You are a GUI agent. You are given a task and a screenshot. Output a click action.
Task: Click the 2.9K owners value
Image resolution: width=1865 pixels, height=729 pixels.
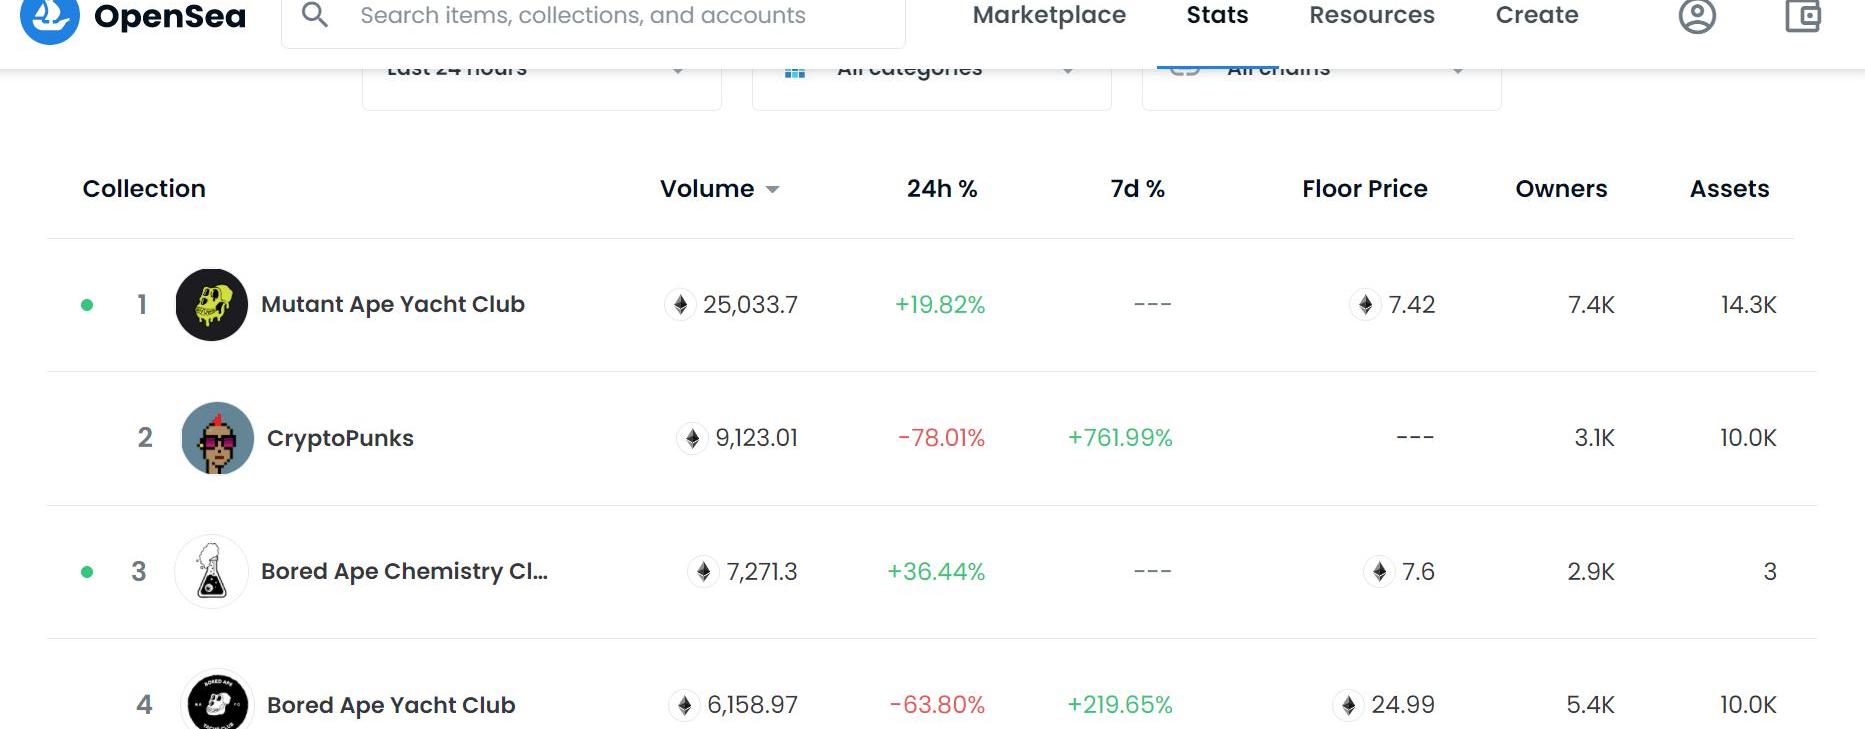point(1591,572)
